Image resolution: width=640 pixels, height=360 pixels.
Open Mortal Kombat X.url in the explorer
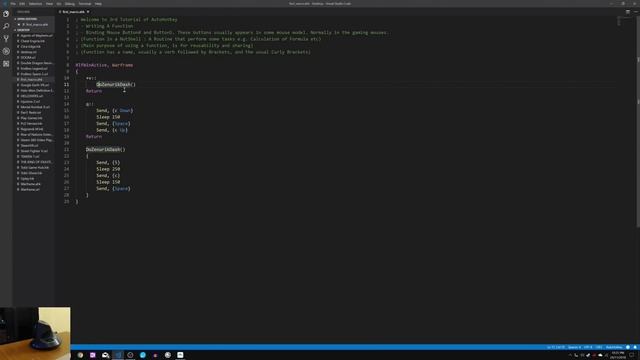point(35,107)
